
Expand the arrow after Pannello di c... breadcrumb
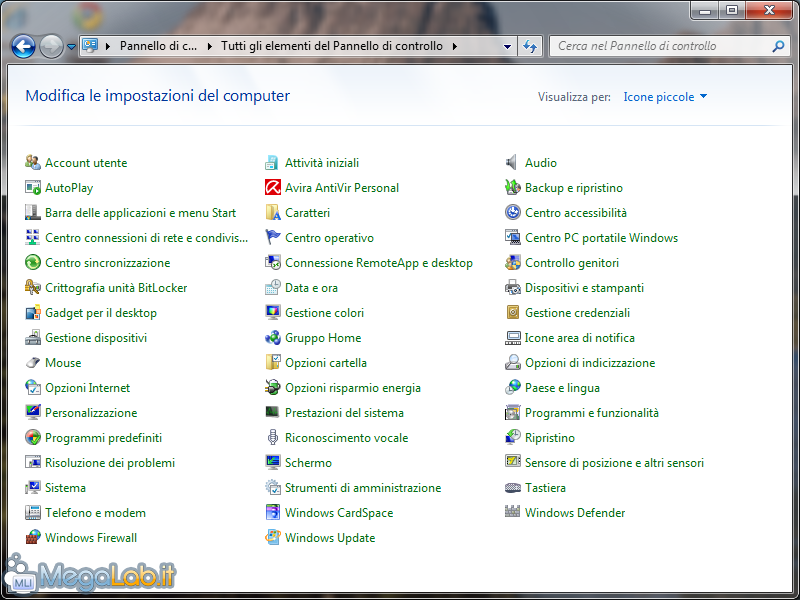(x=209, y=46)
